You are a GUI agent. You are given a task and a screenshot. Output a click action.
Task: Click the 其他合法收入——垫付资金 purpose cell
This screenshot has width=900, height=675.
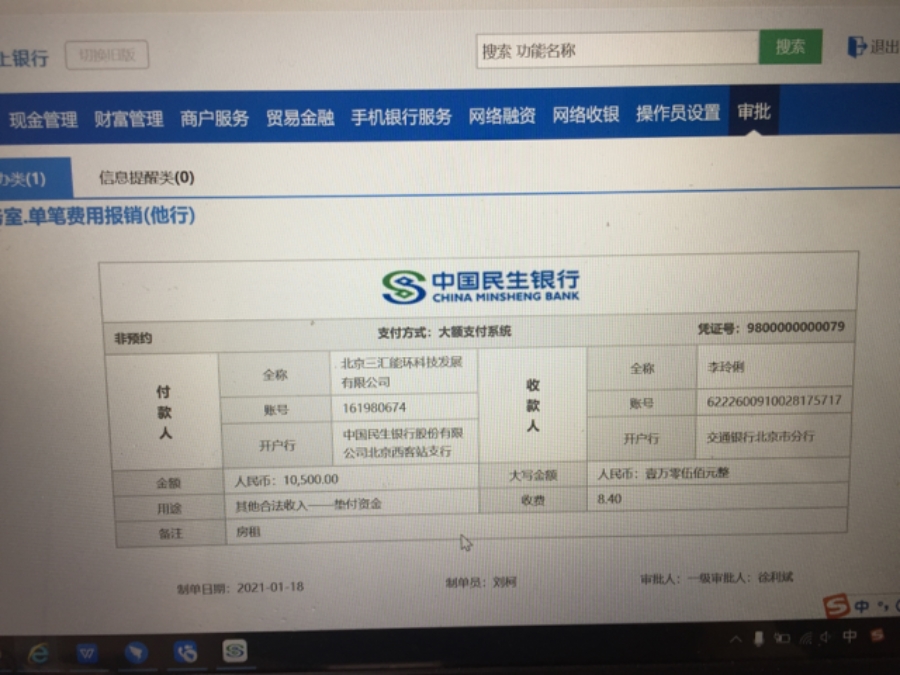(308, 505)
